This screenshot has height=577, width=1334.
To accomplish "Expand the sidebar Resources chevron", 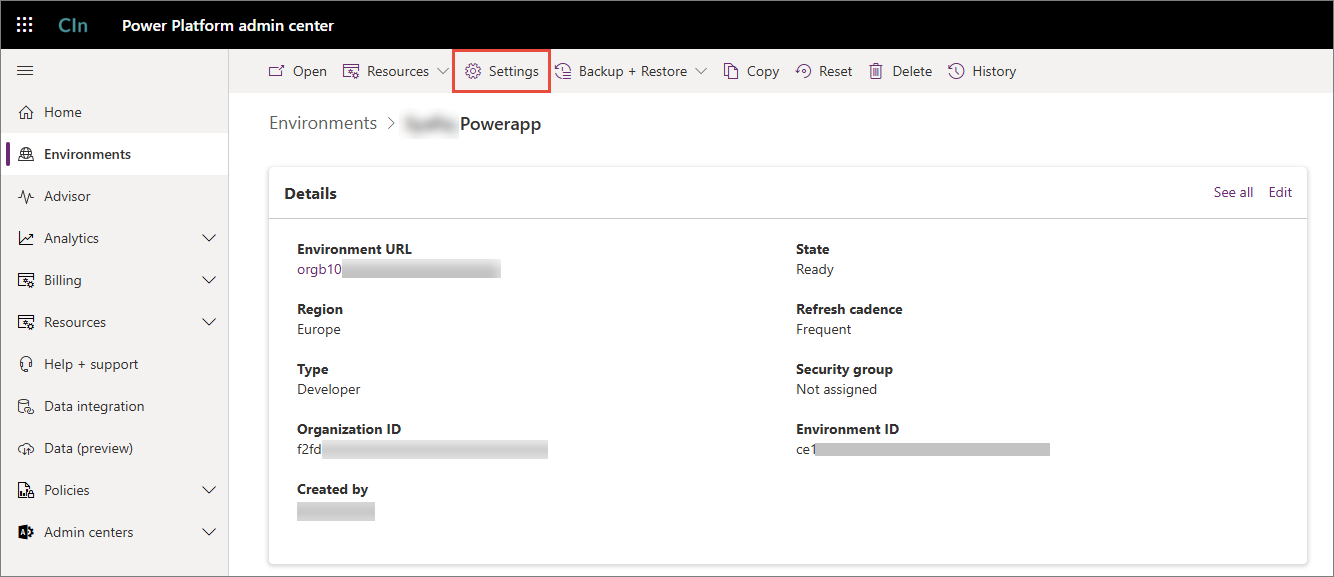I will (209, 322).
